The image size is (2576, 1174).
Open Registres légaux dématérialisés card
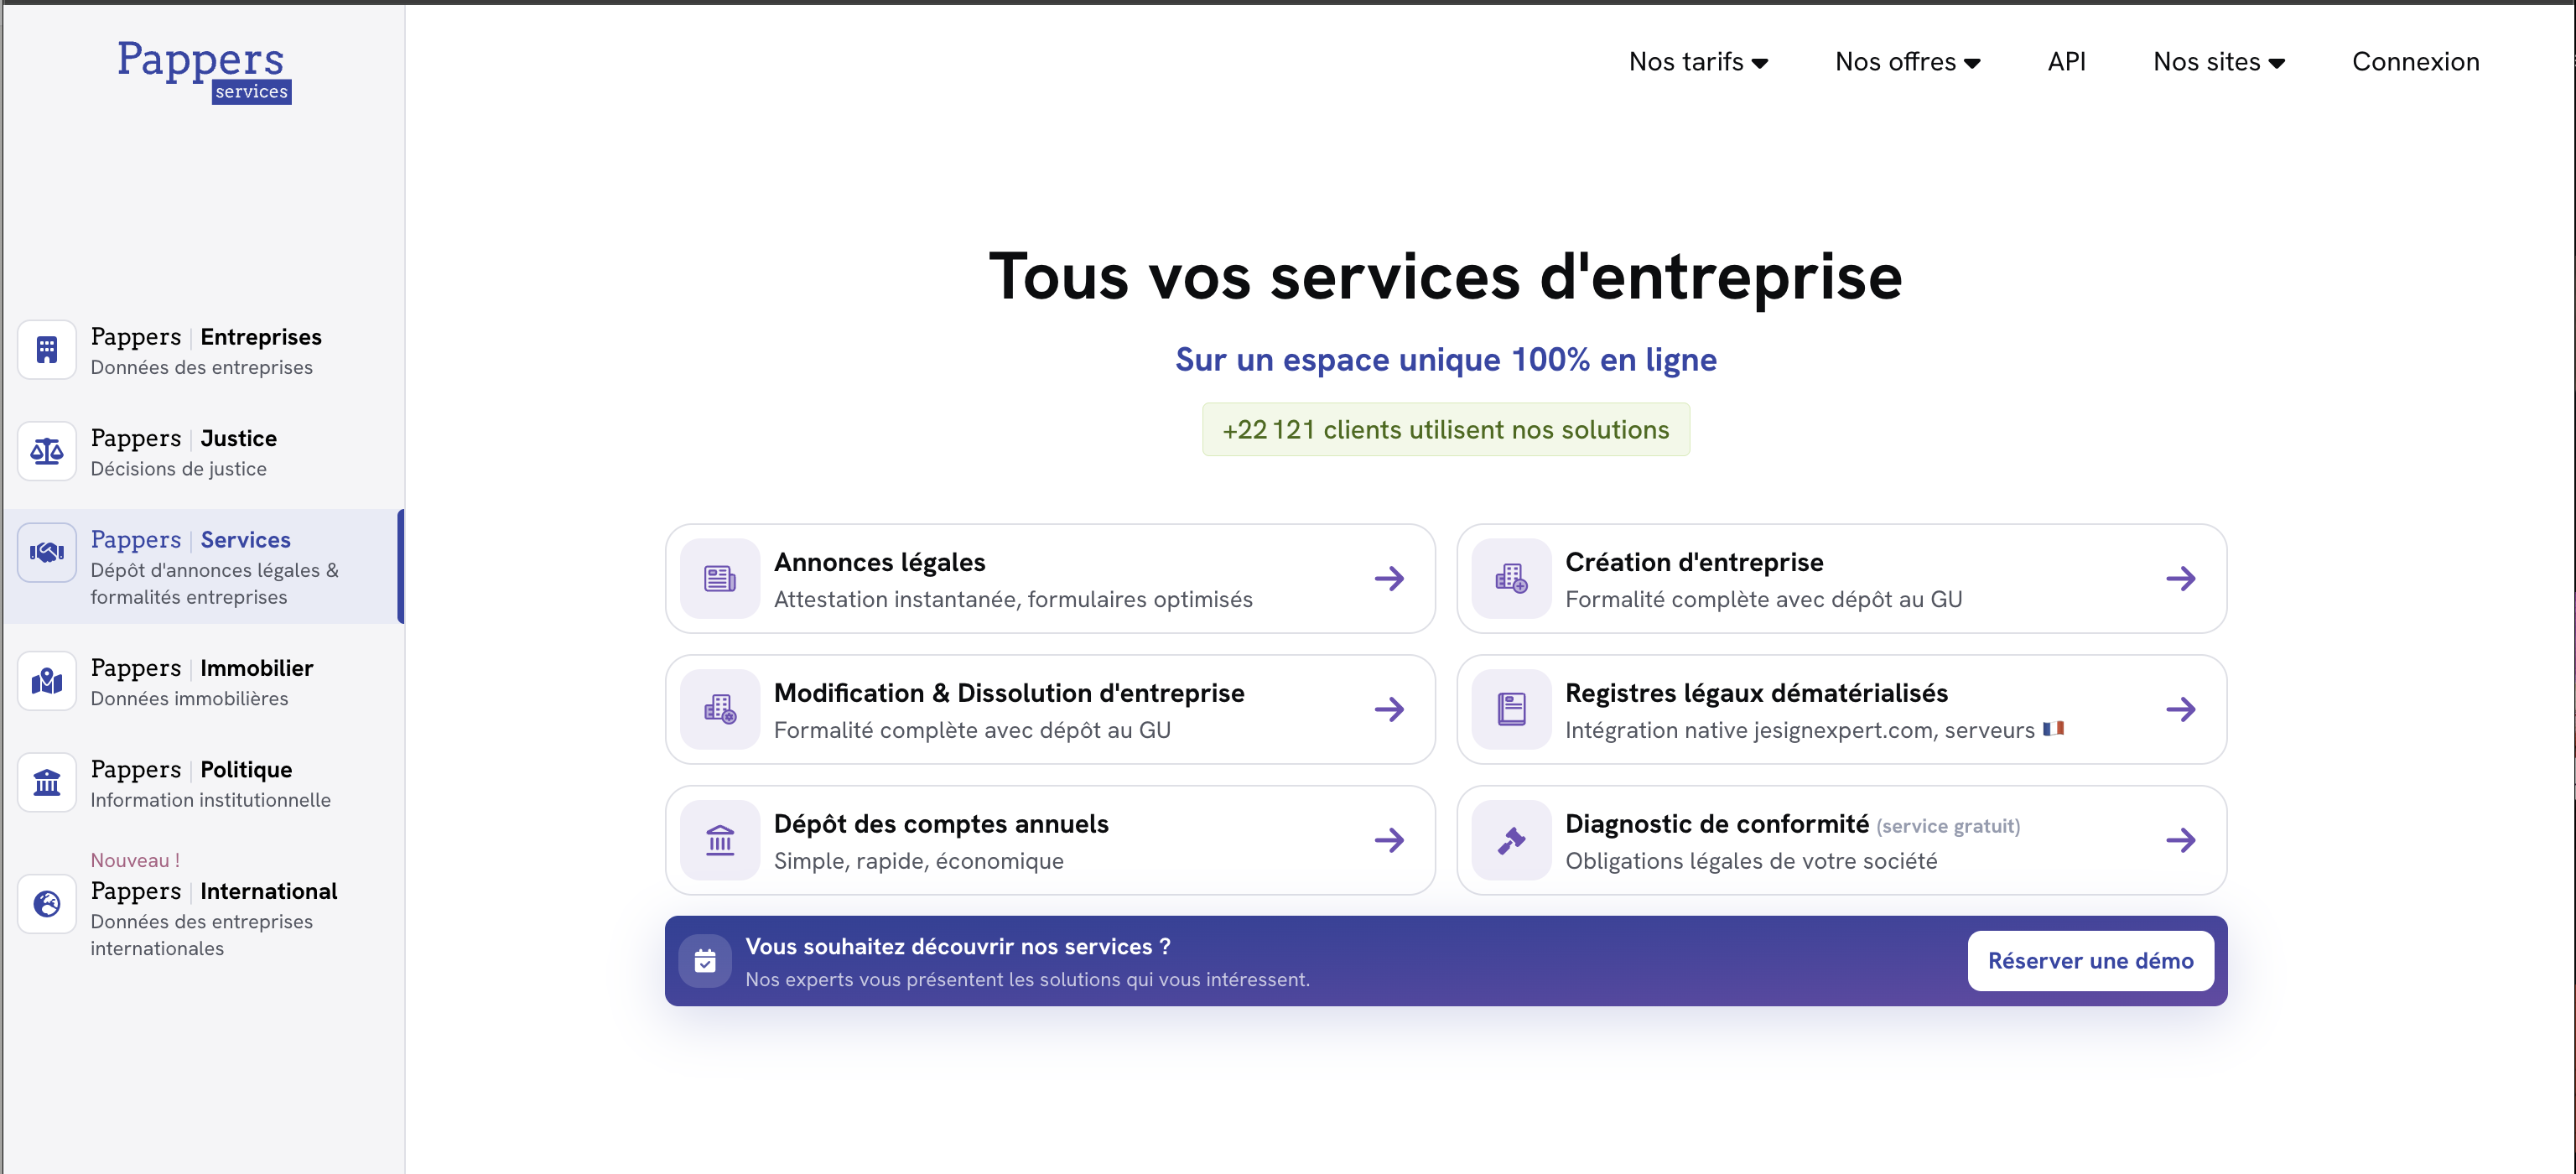coord(1841,710)
